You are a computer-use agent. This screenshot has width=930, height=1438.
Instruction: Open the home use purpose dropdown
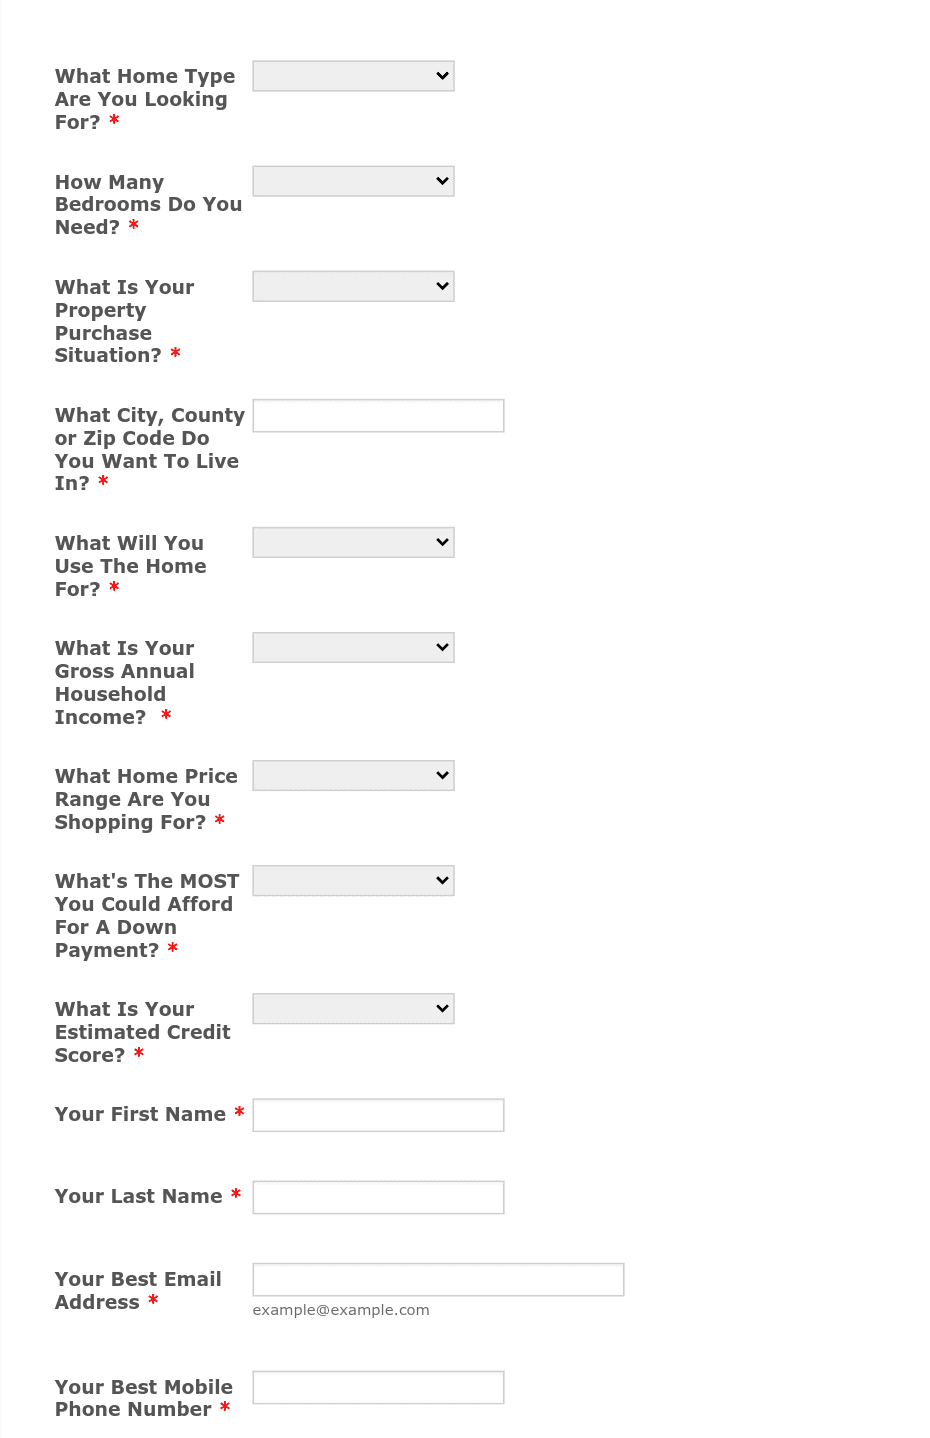(x=353, y=542)
